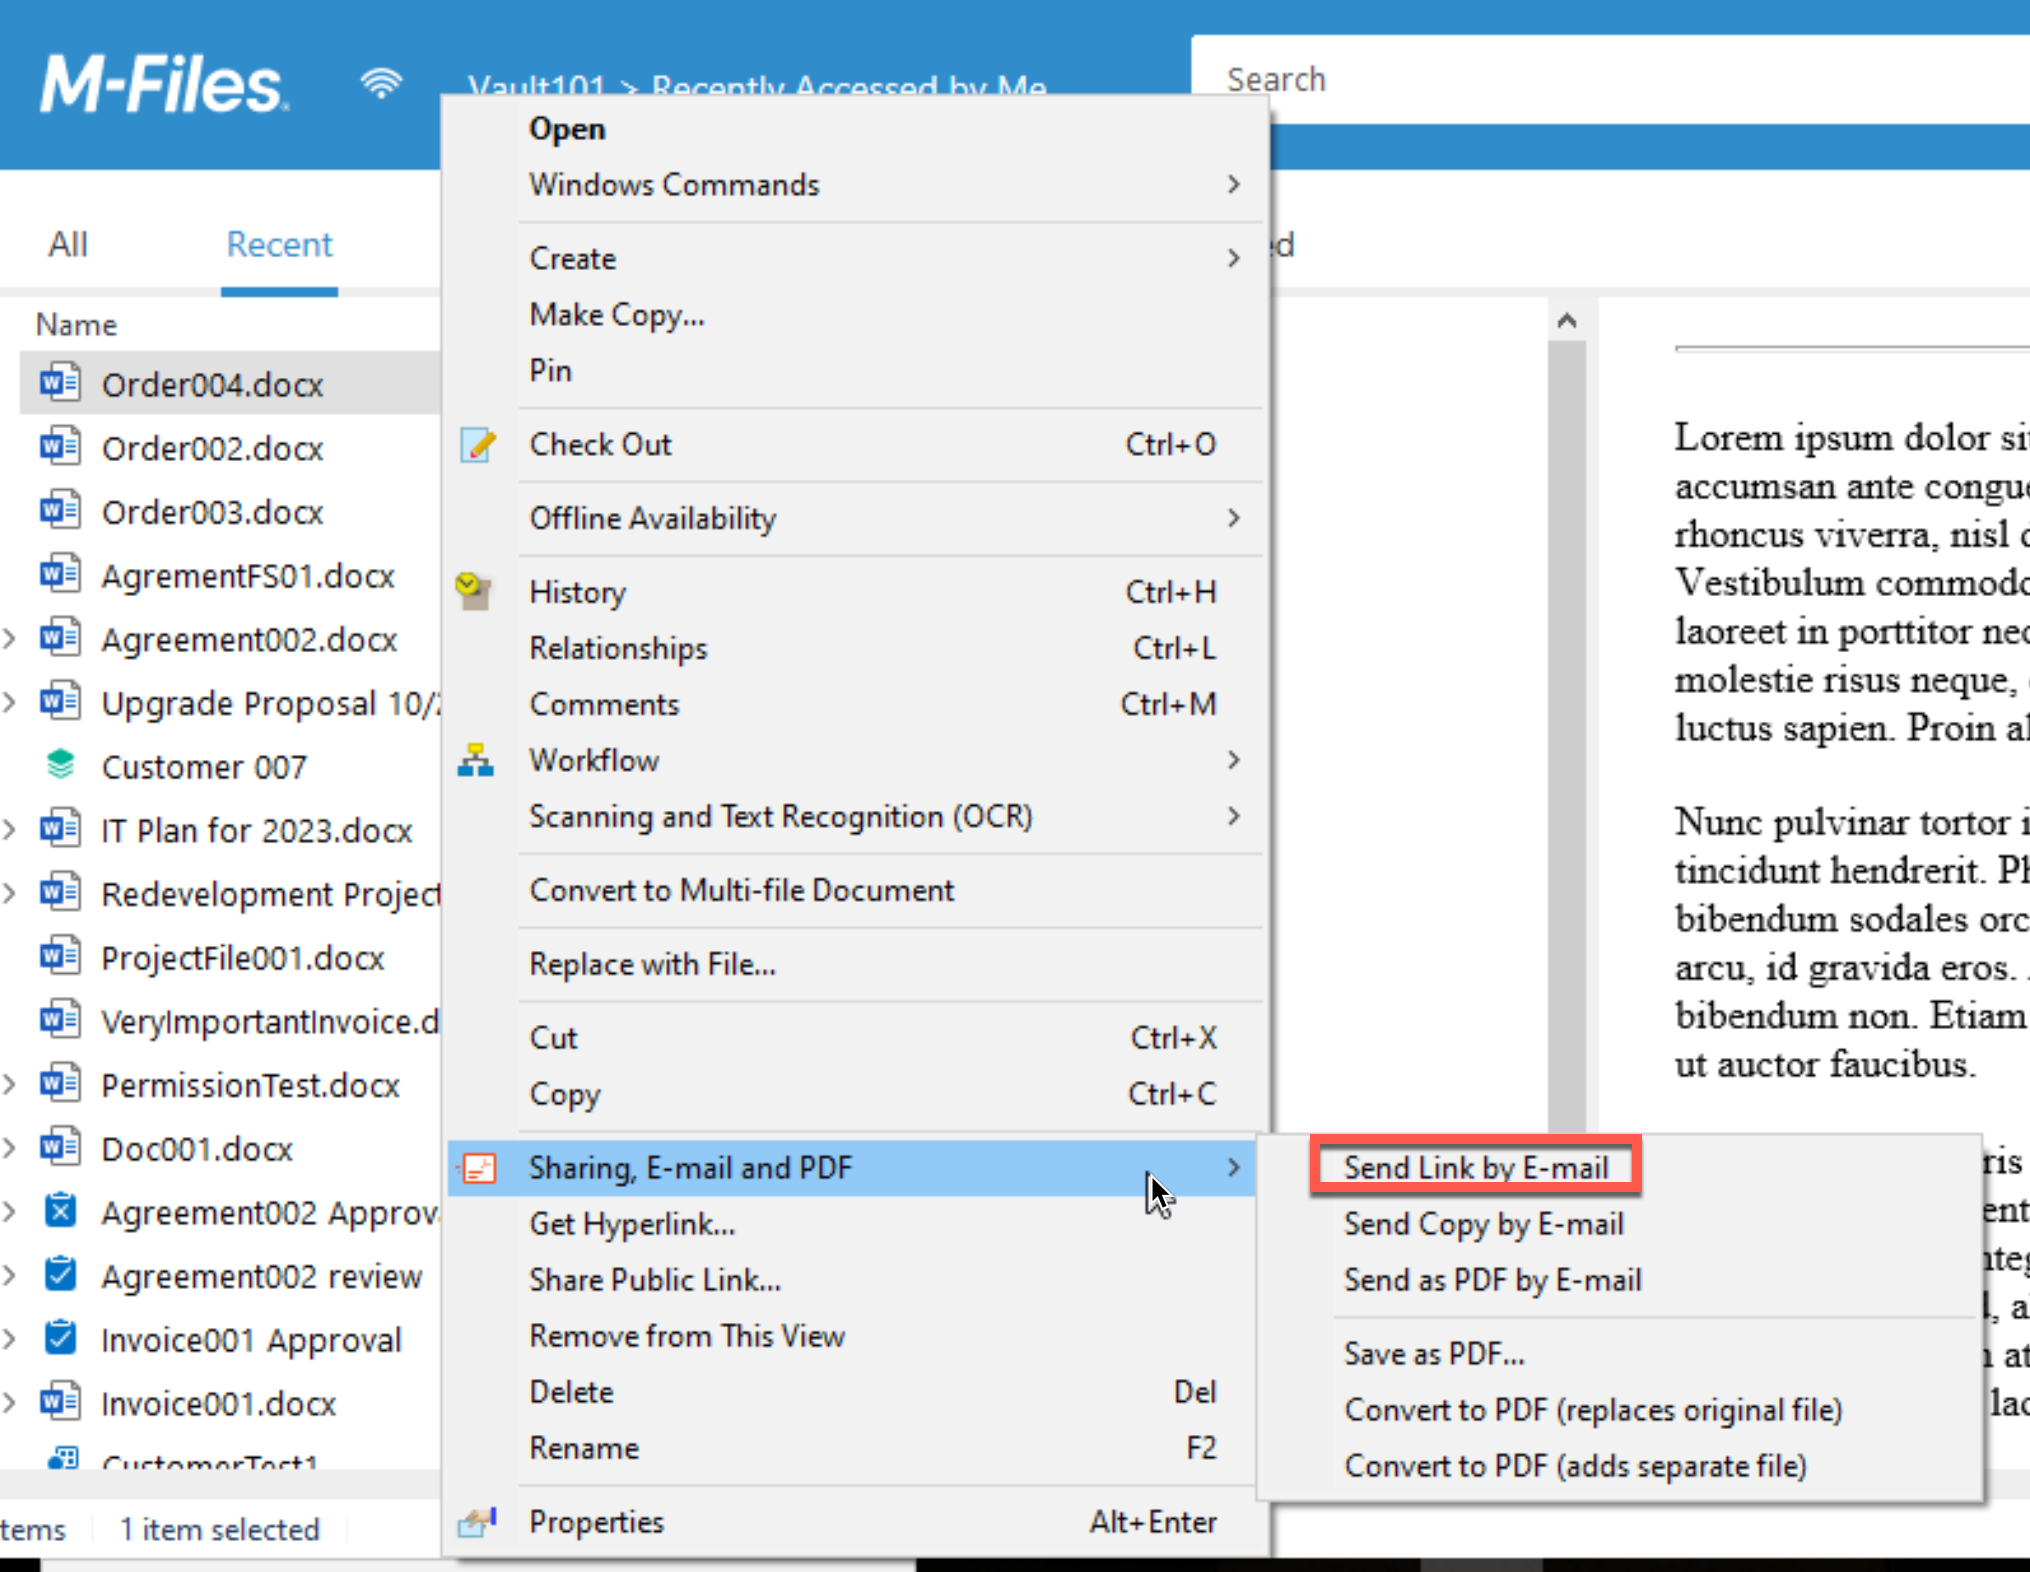Click the Word icon beside PermissionTest.docx

[60, 1084]
